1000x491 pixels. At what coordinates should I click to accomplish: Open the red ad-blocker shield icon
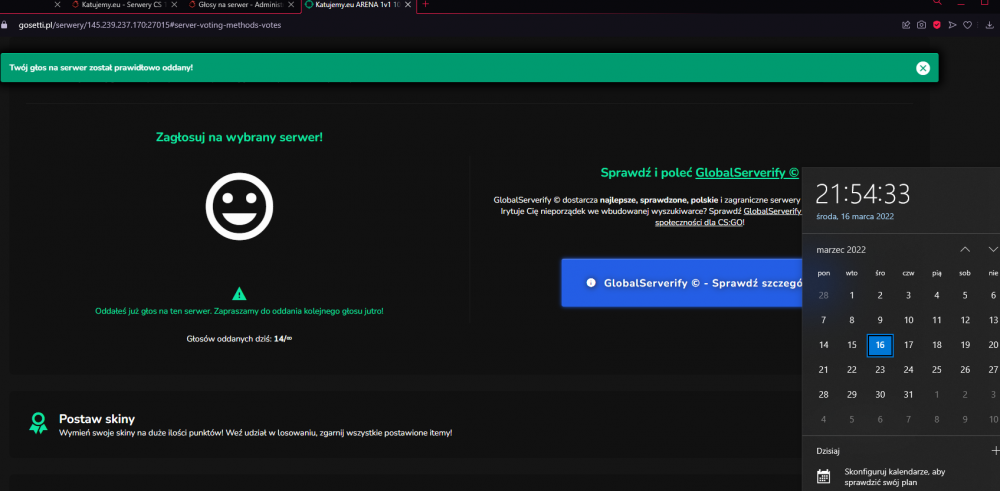coord(937,25)
